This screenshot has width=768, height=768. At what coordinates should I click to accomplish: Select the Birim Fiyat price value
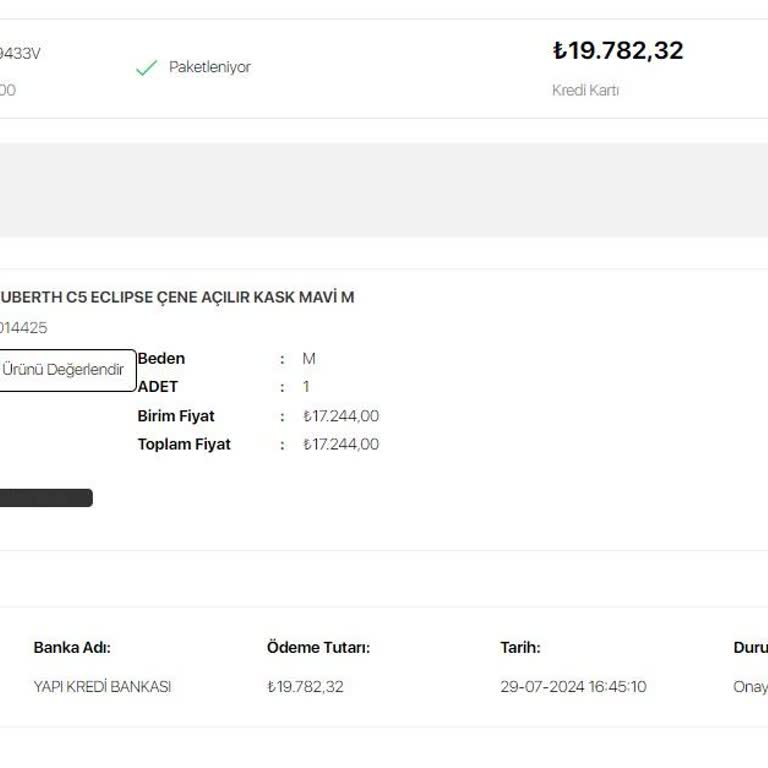[x=341, y=416]
